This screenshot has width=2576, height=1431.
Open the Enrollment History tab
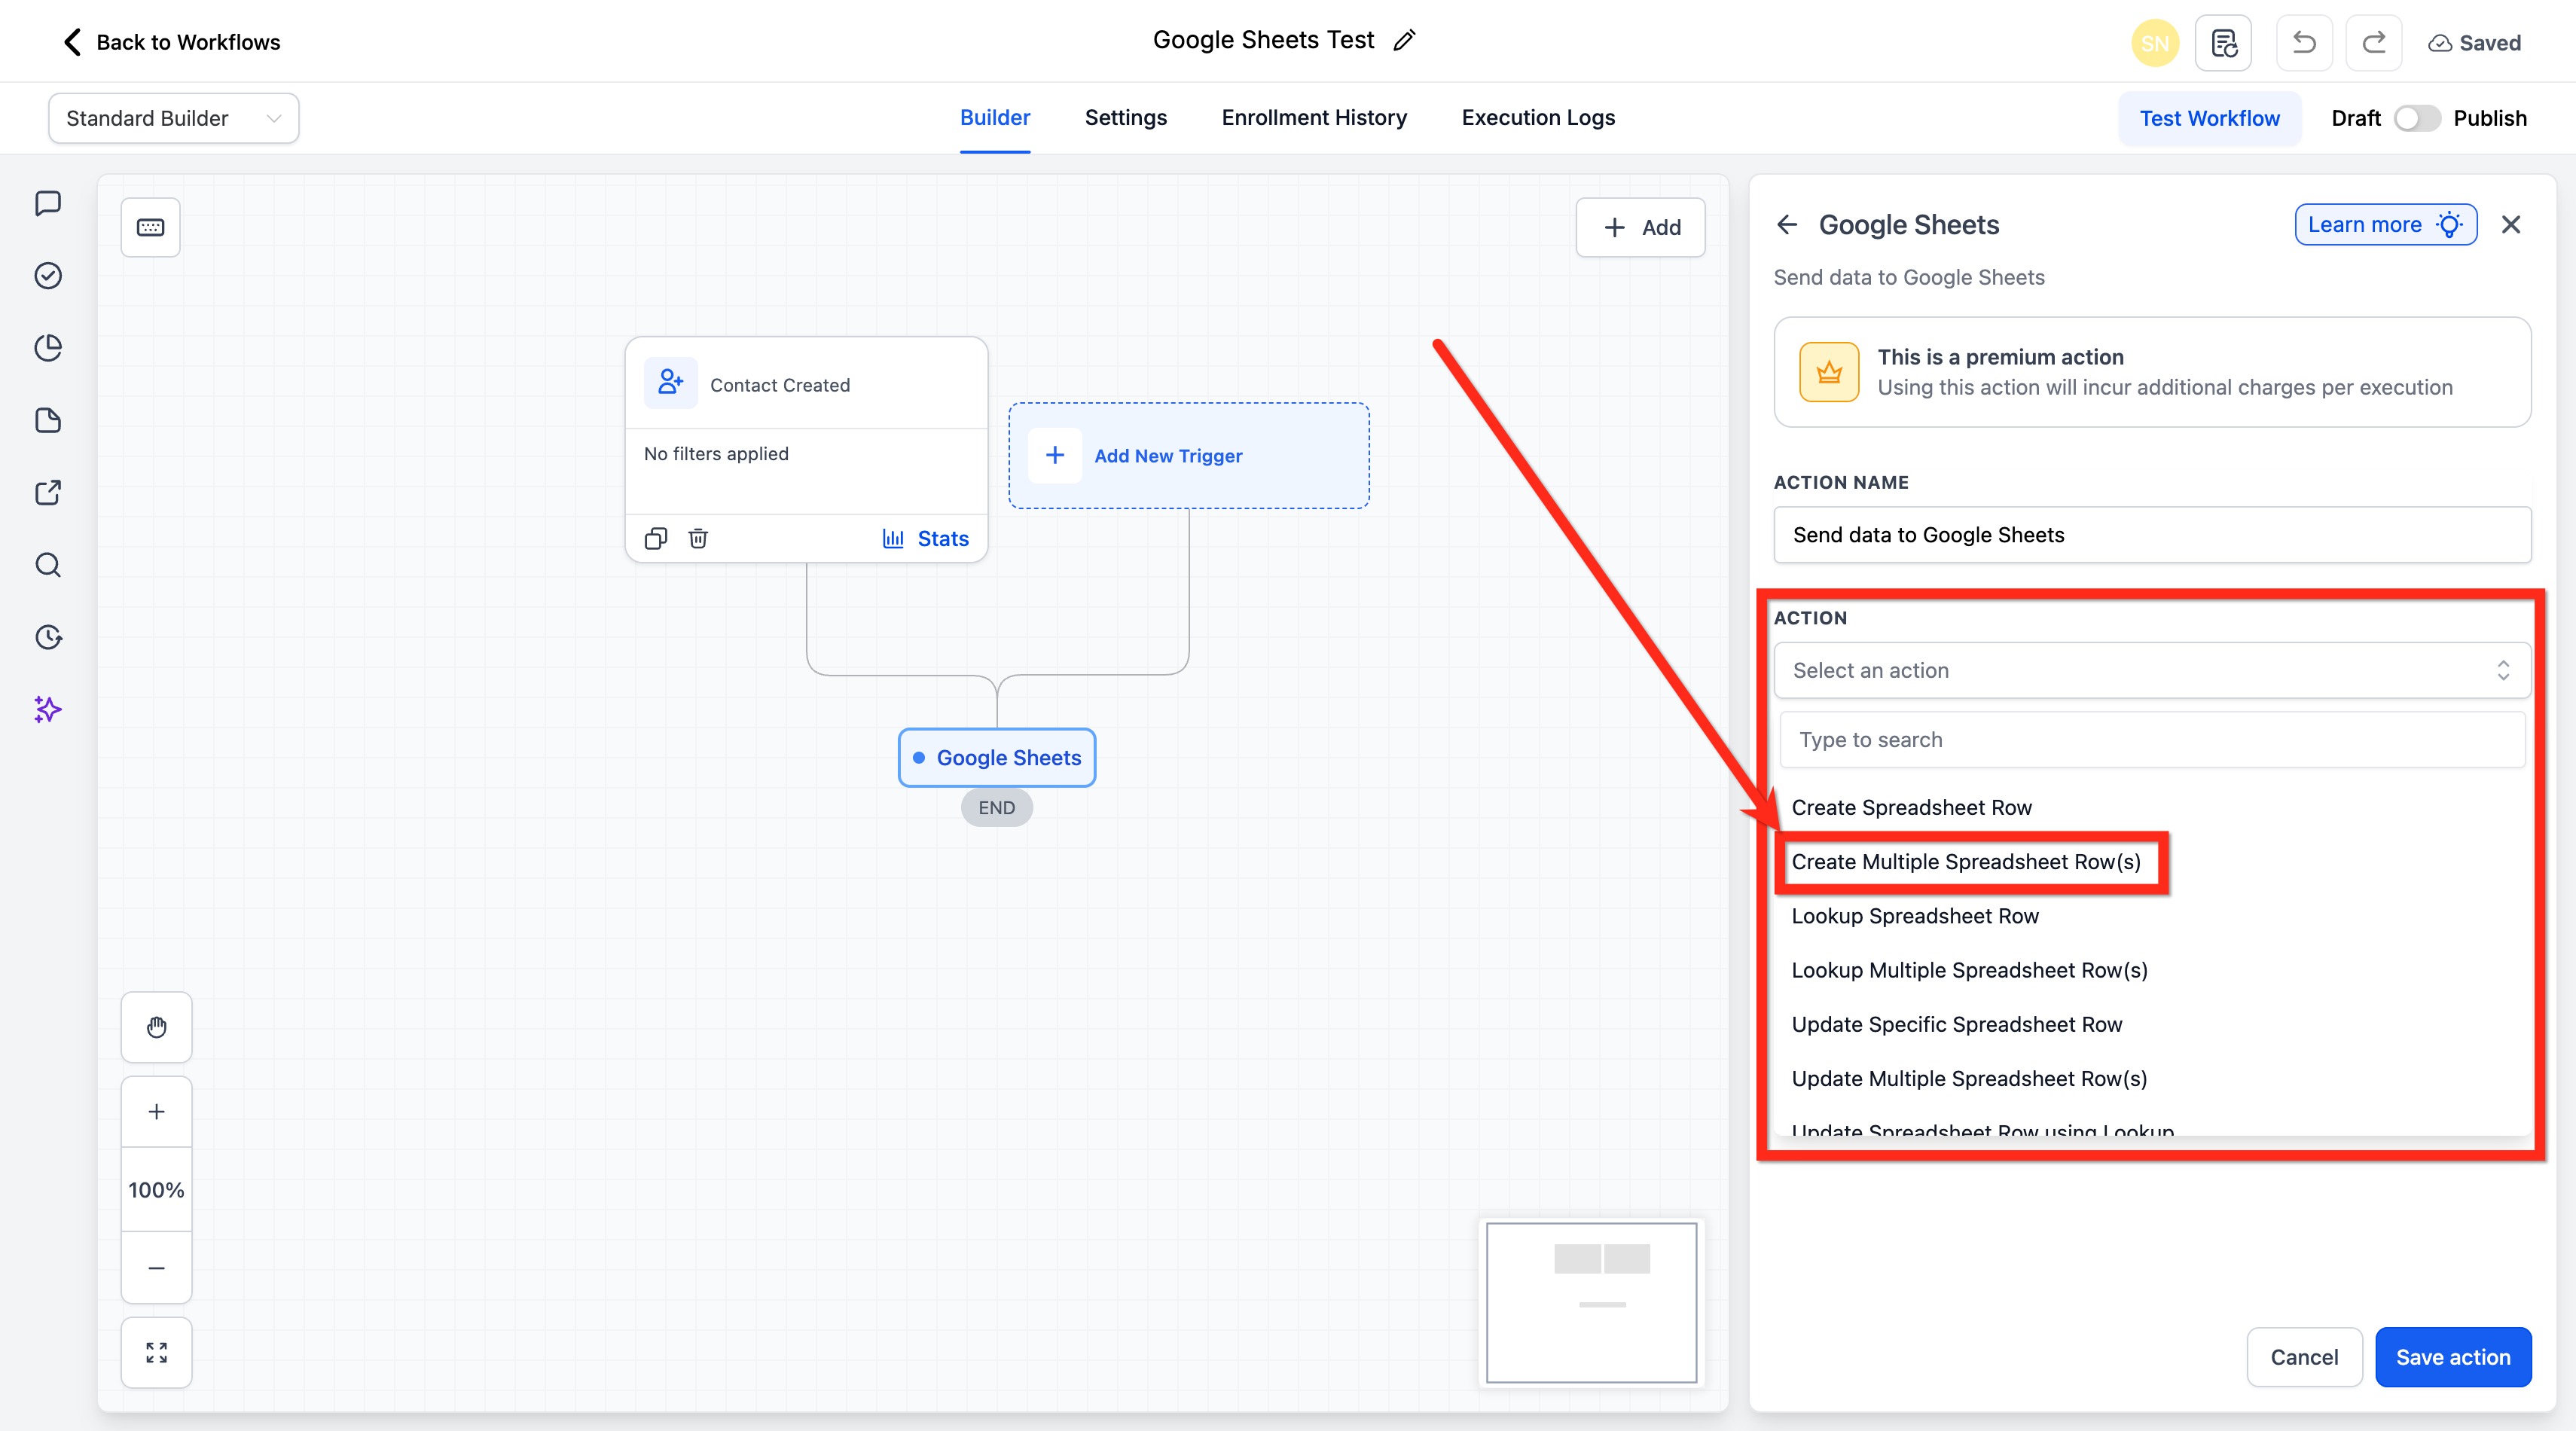tap(1313, 118)
